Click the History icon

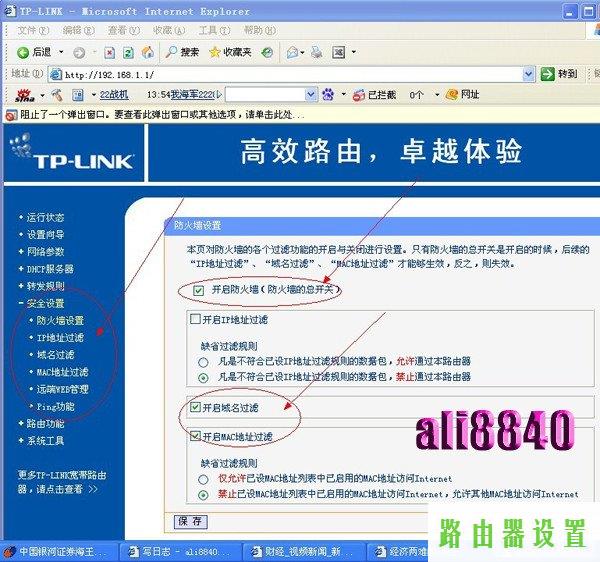(x=267, y=52)
